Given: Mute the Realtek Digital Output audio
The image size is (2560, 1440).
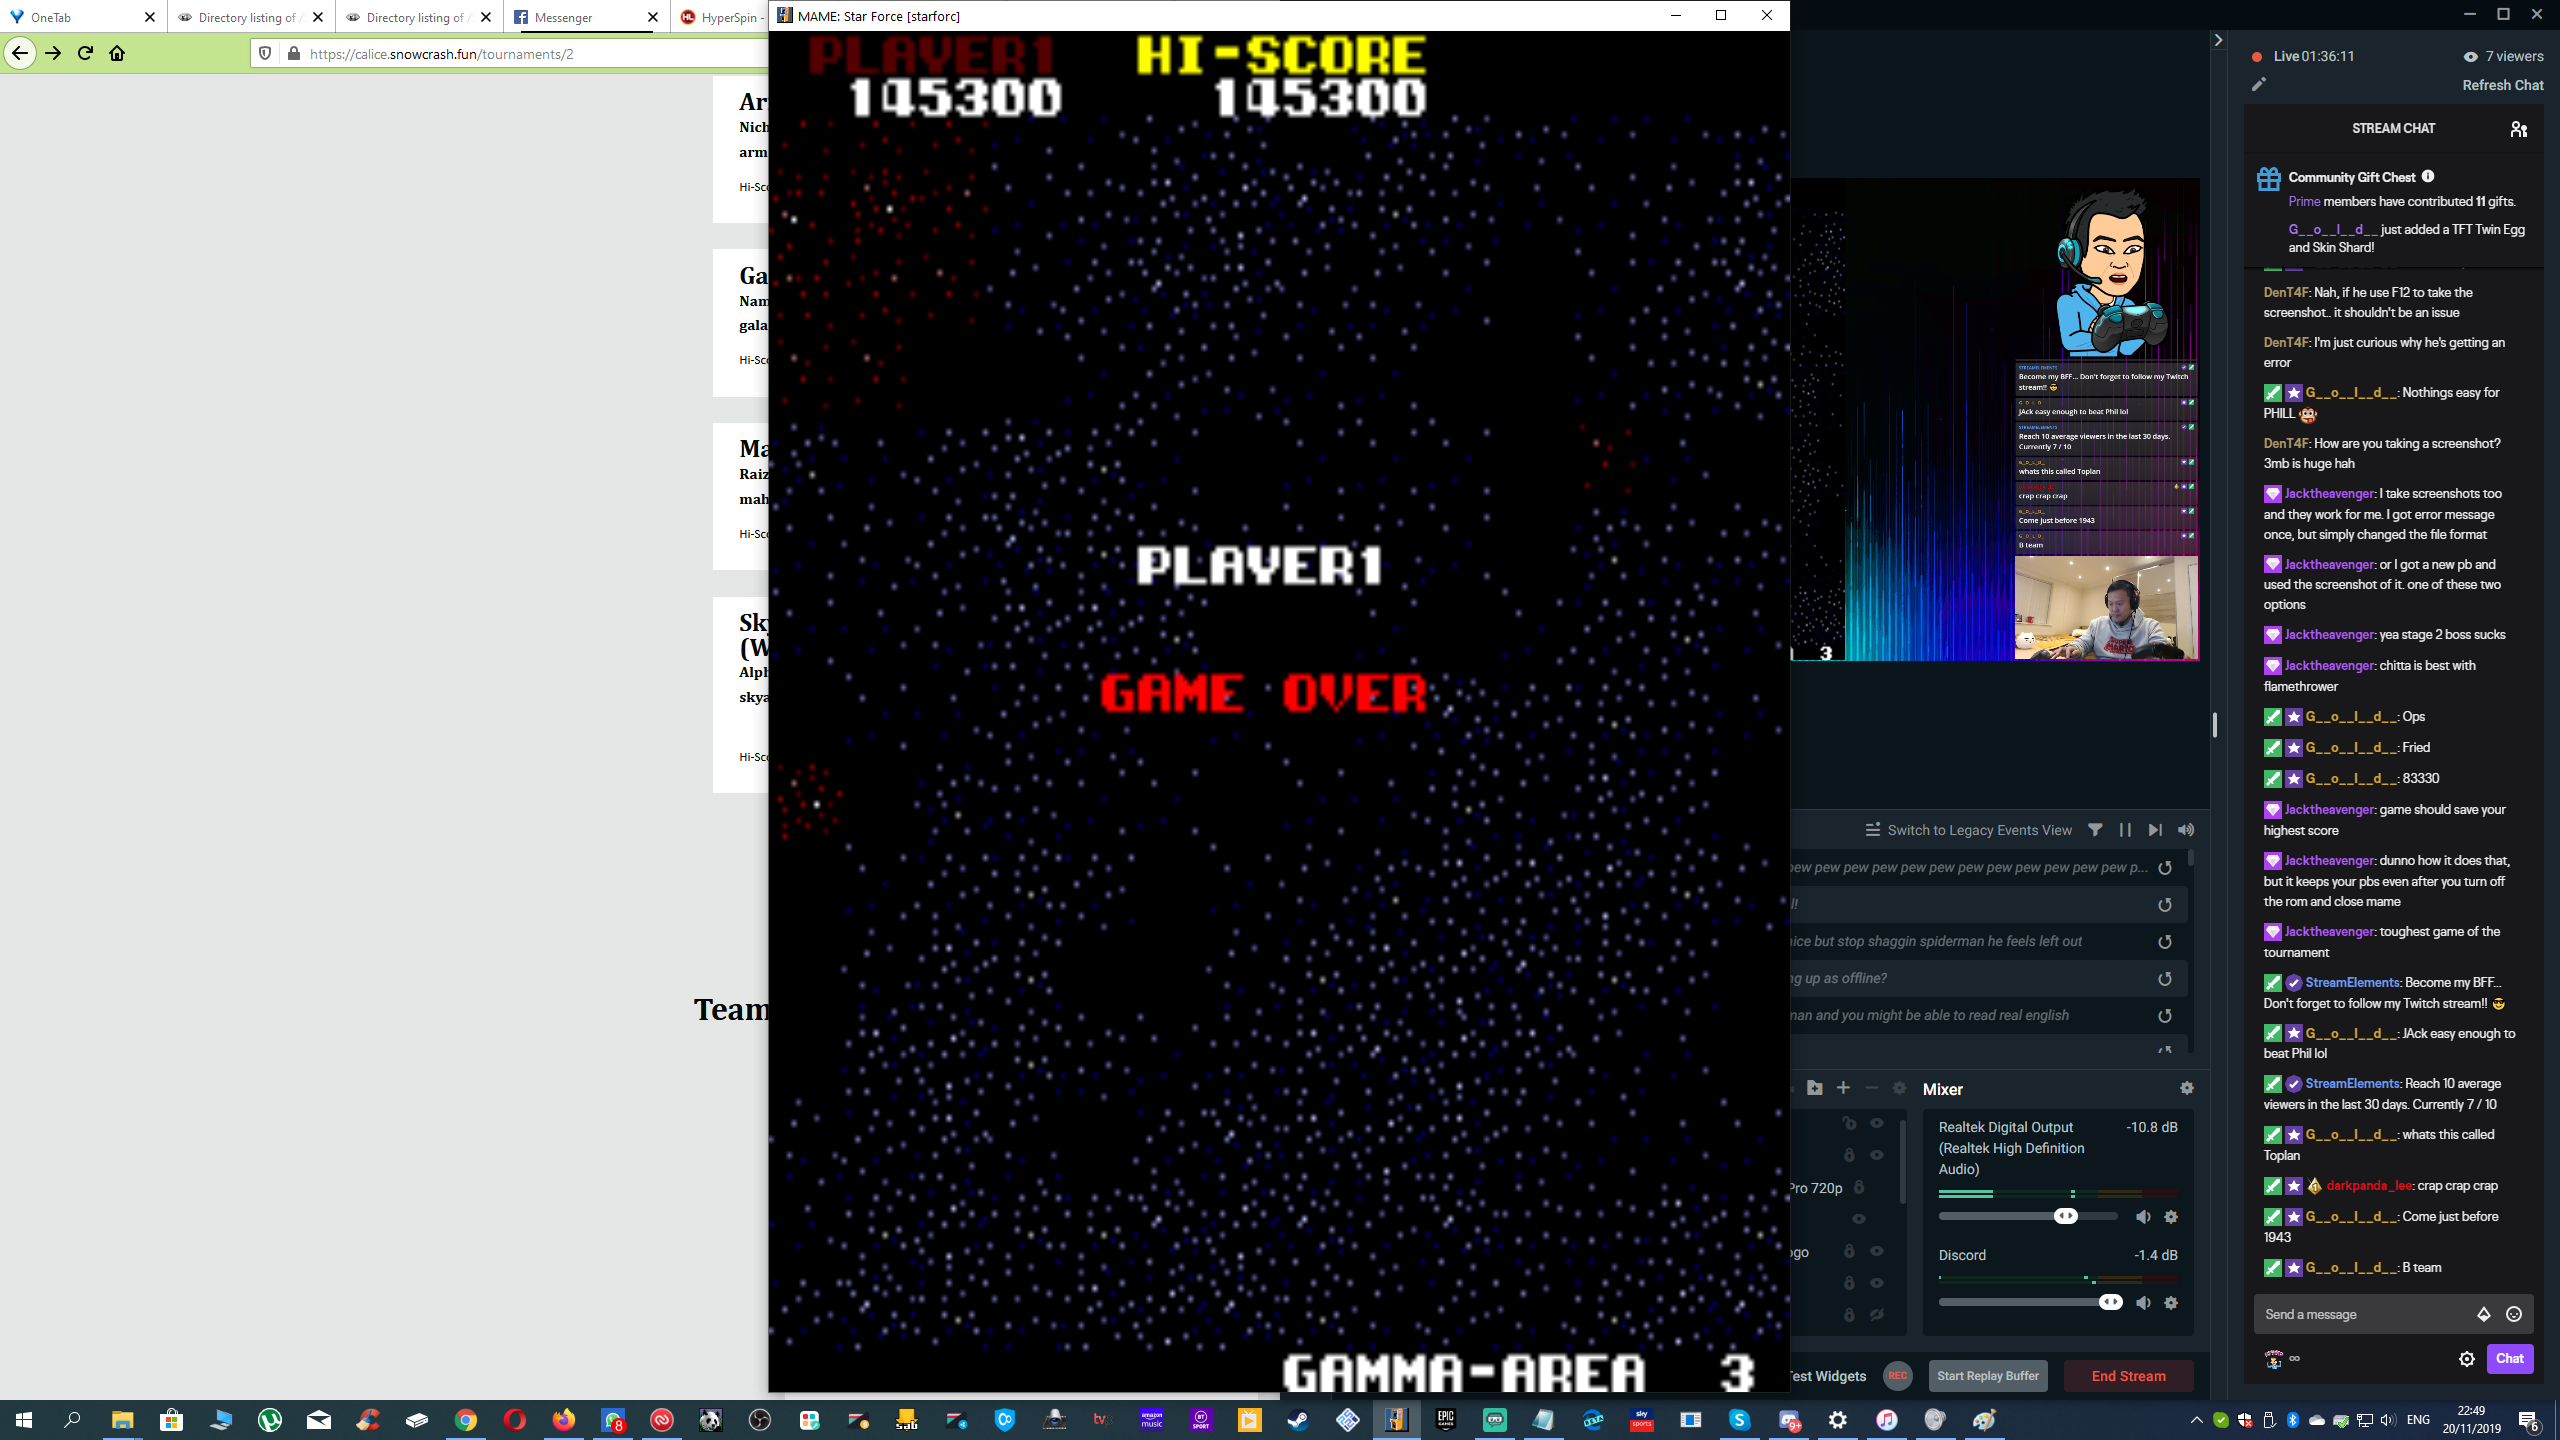Looking at the screenshot, I should [2143, 1217].
